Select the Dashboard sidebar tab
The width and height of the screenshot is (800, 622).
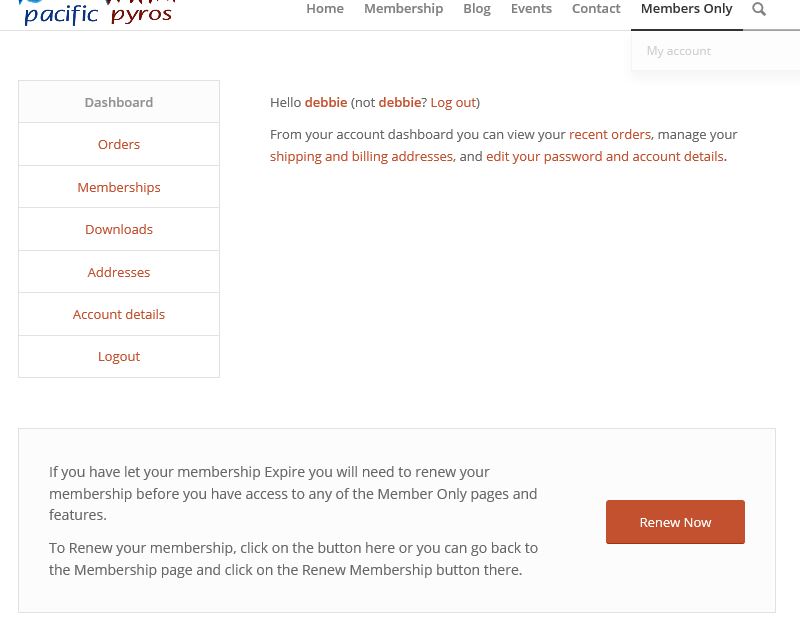pos(119,102)
